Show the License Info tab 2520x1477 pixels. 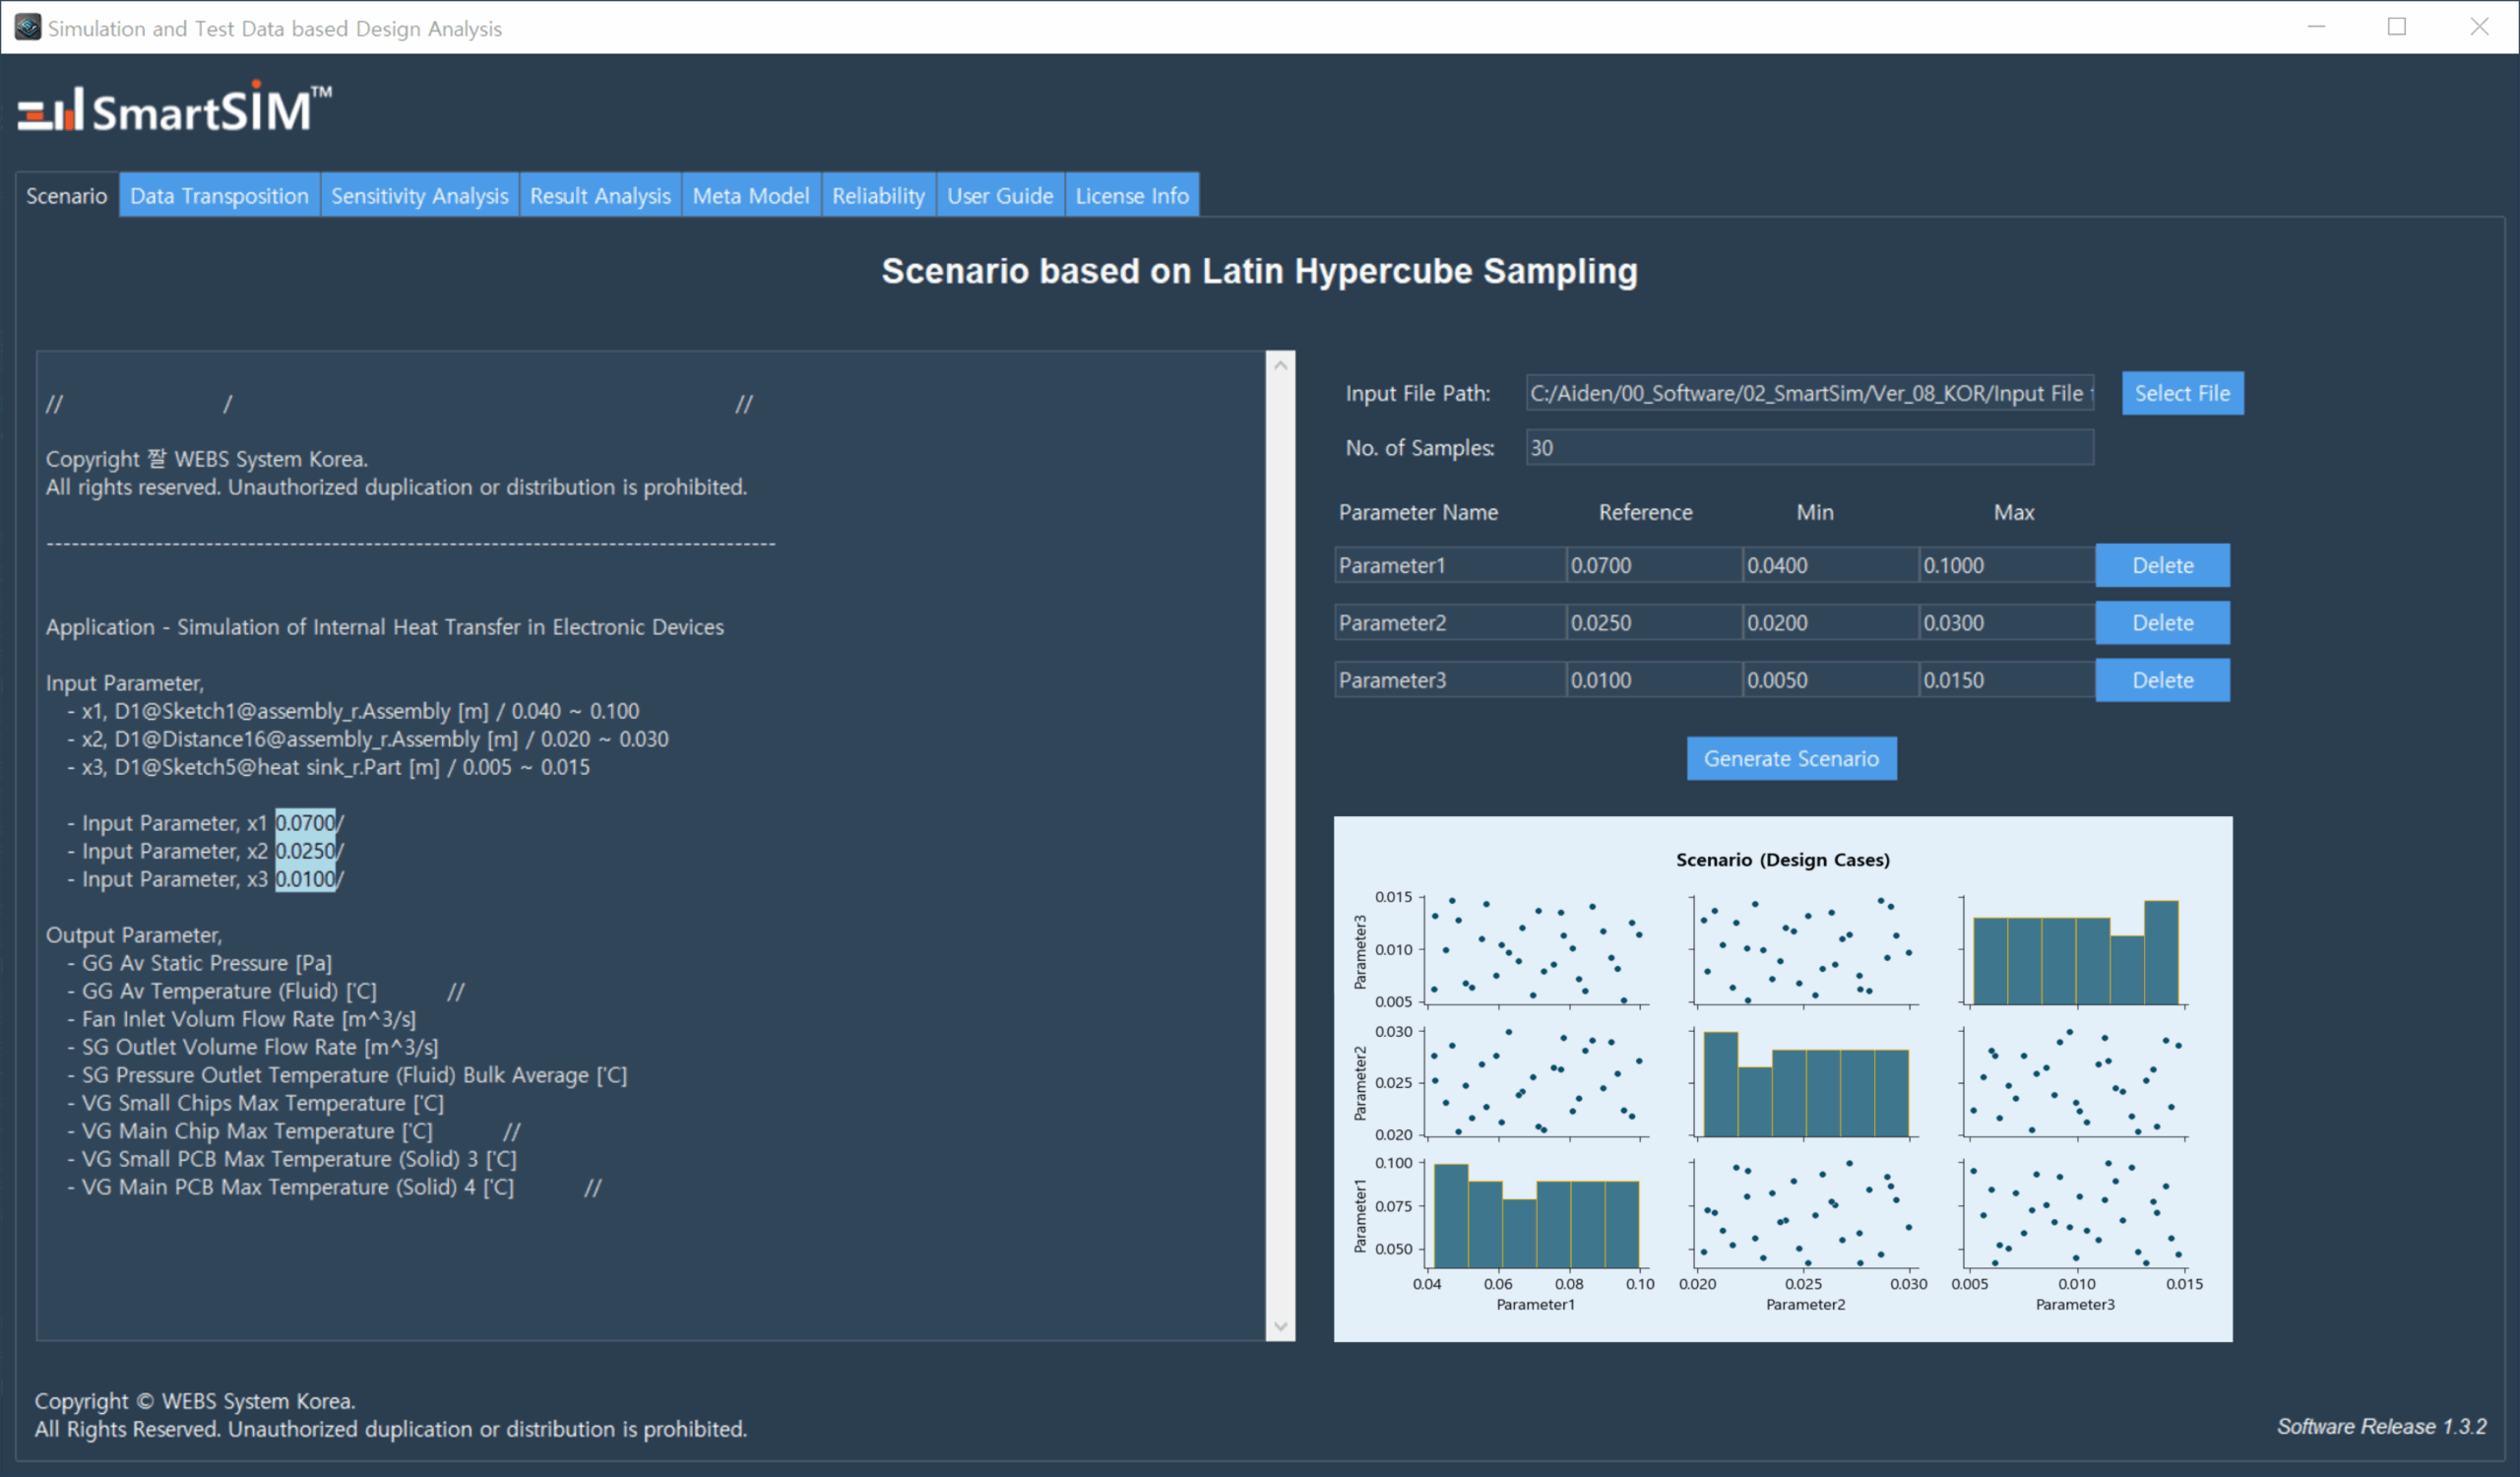[x=1132, y=195]
